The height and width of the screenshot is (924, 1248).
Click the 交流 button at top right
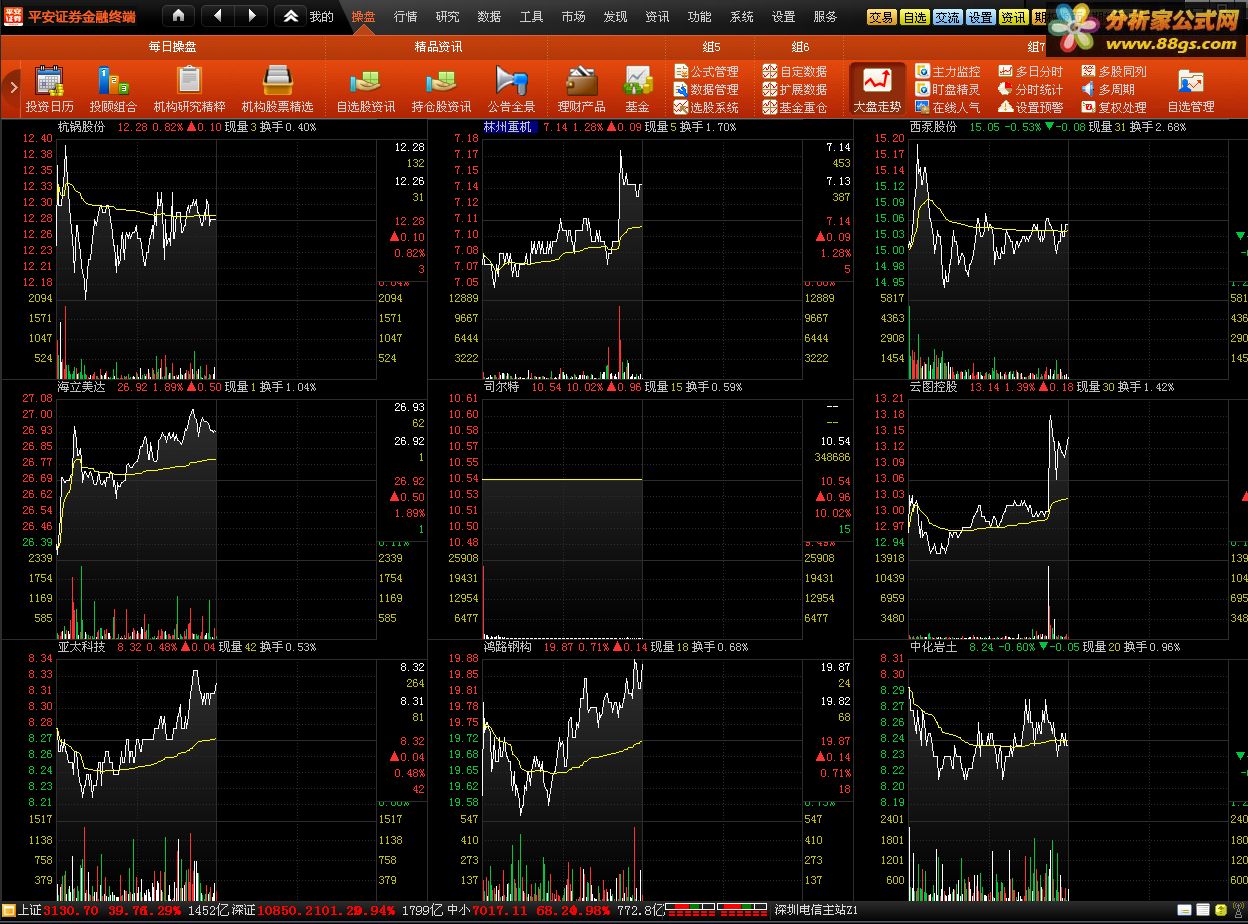(947, 17)
